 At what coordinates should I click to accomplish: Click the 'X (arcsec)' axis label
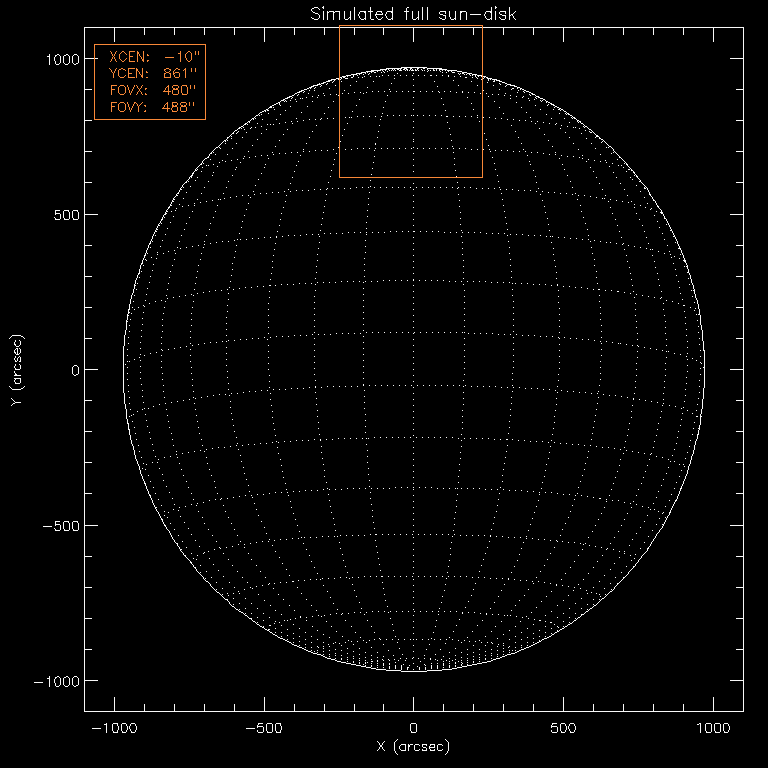[x=413, y=747]
